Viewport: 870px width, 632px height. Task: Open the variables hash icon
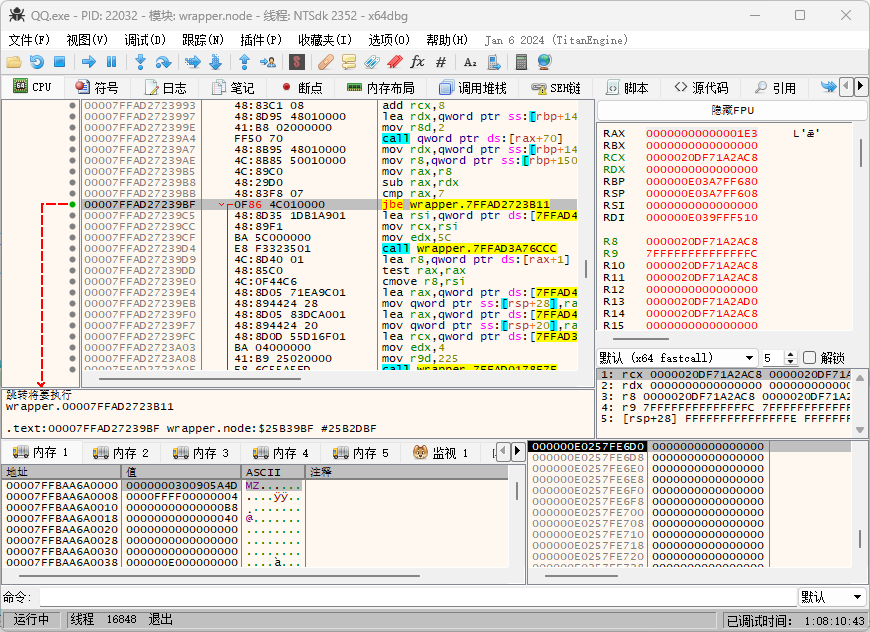441,62
